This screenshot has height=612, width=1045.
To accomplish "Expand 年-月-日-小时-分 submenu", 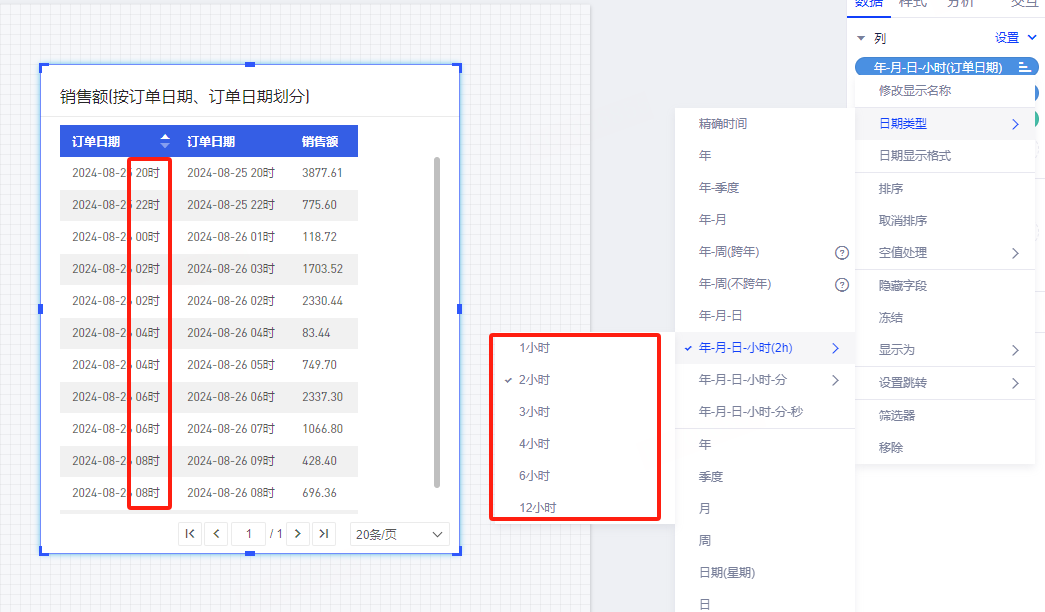I will [835, 380].
